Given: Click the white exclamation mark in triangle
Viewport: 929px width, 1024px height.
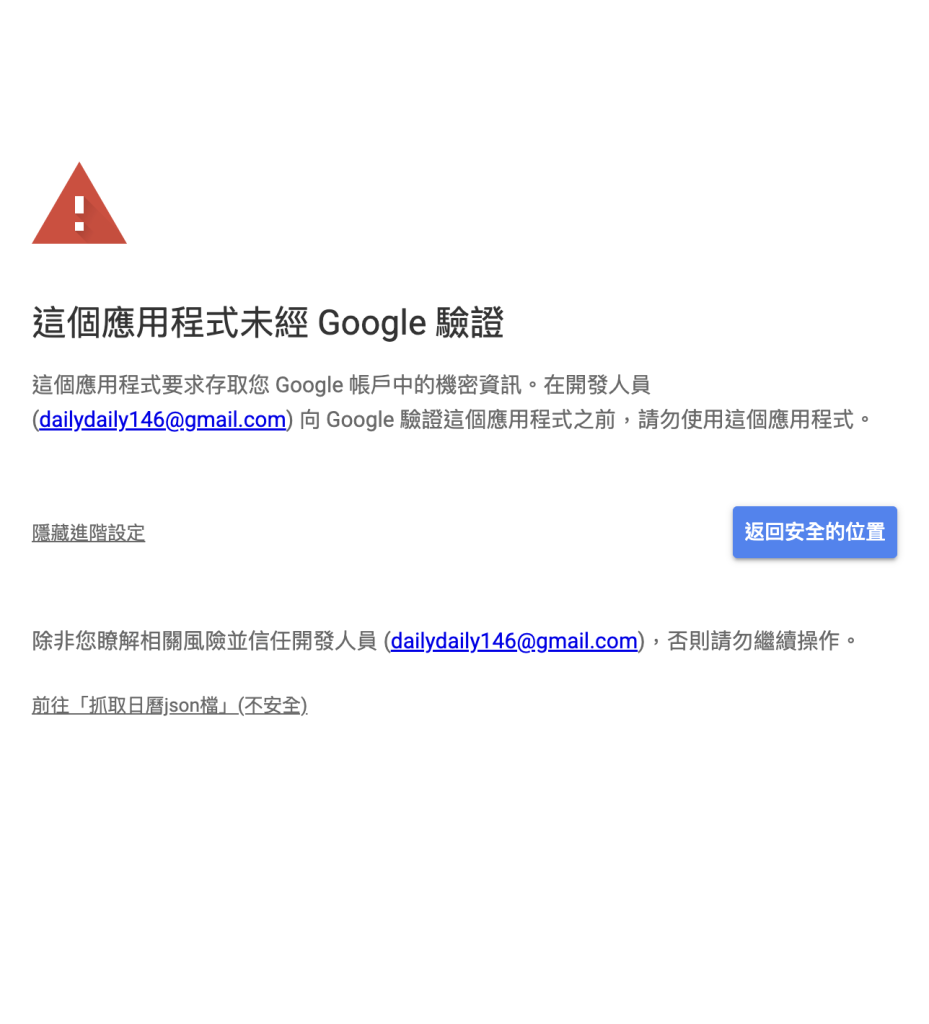Looking at the screenshot, I should click(x=80, y=214).
